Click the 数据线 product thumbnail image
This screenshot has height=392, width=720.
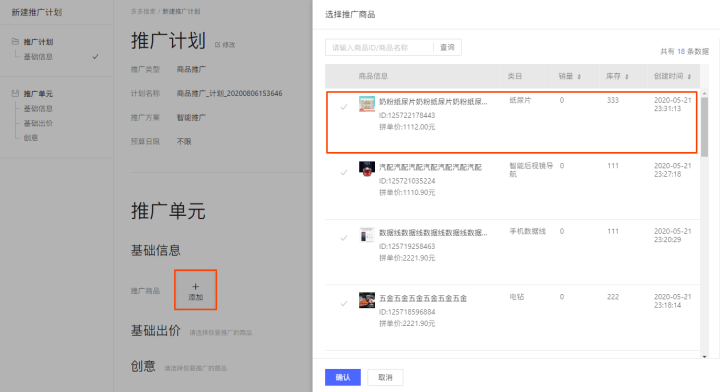(x=367, y=235)
